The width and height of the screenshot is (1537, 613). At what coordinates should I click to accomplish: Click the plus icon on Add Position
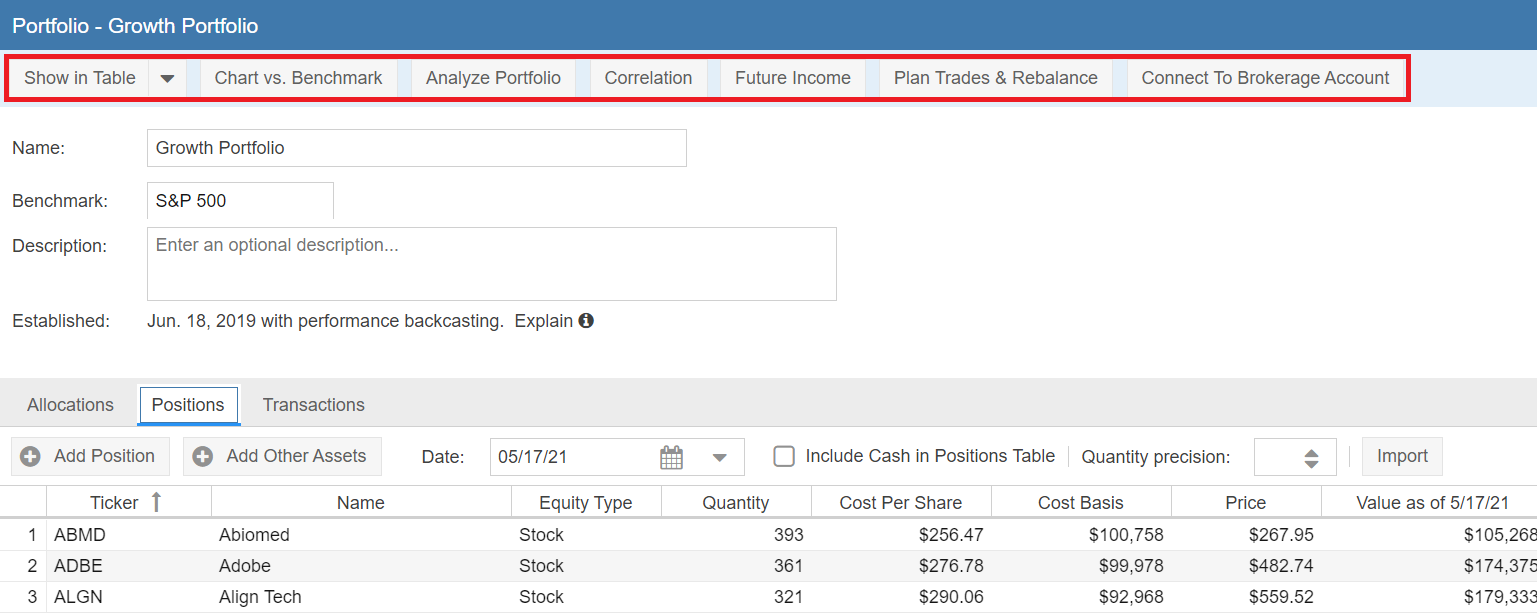point(31,456)
